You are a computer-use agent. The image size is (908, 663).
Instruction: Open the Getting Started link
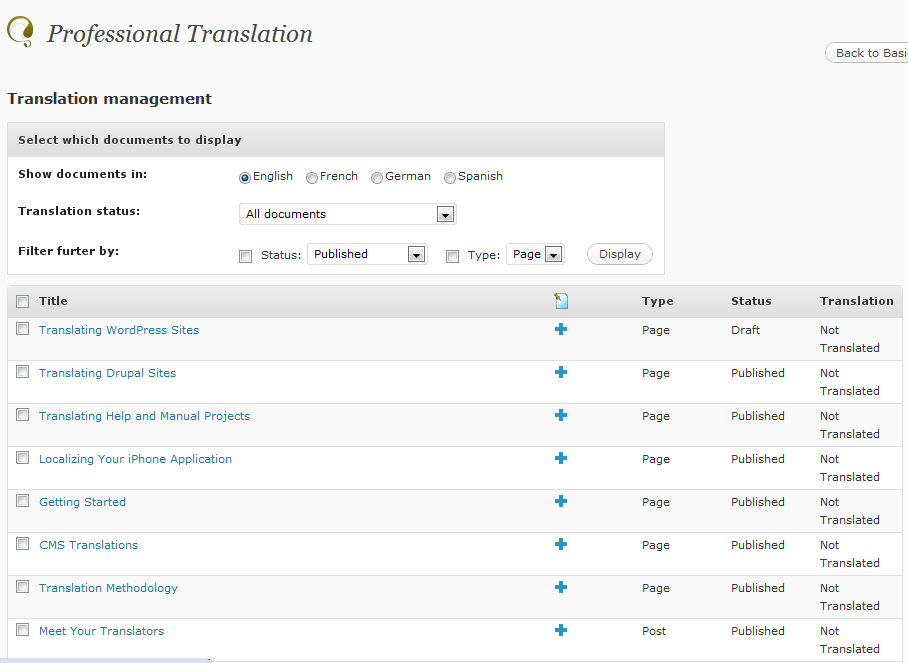(x=82, y=502)
